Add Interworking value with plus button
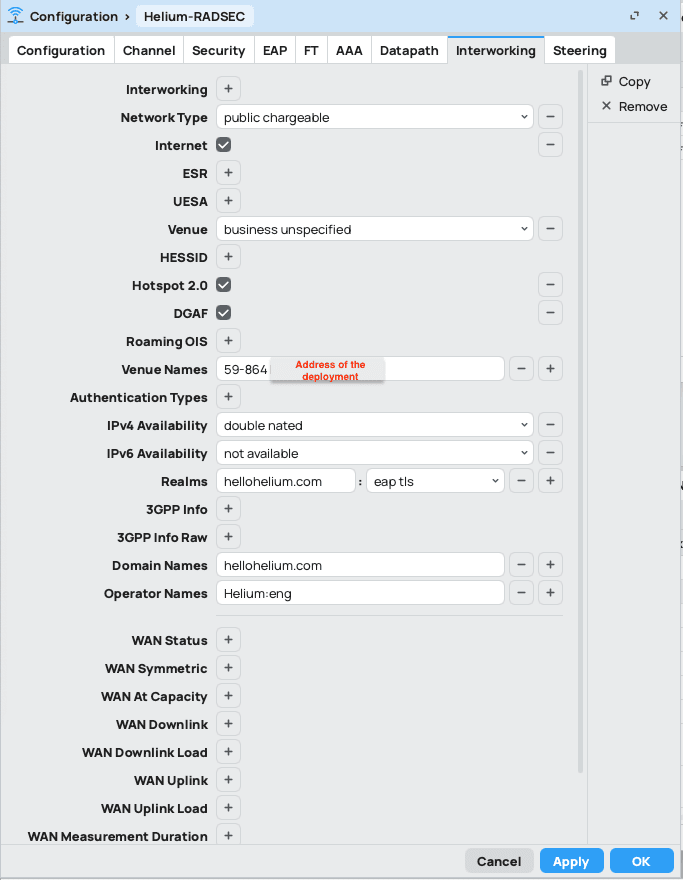The width and height of the screenshot is (683, 880). (x=228, y=89)
